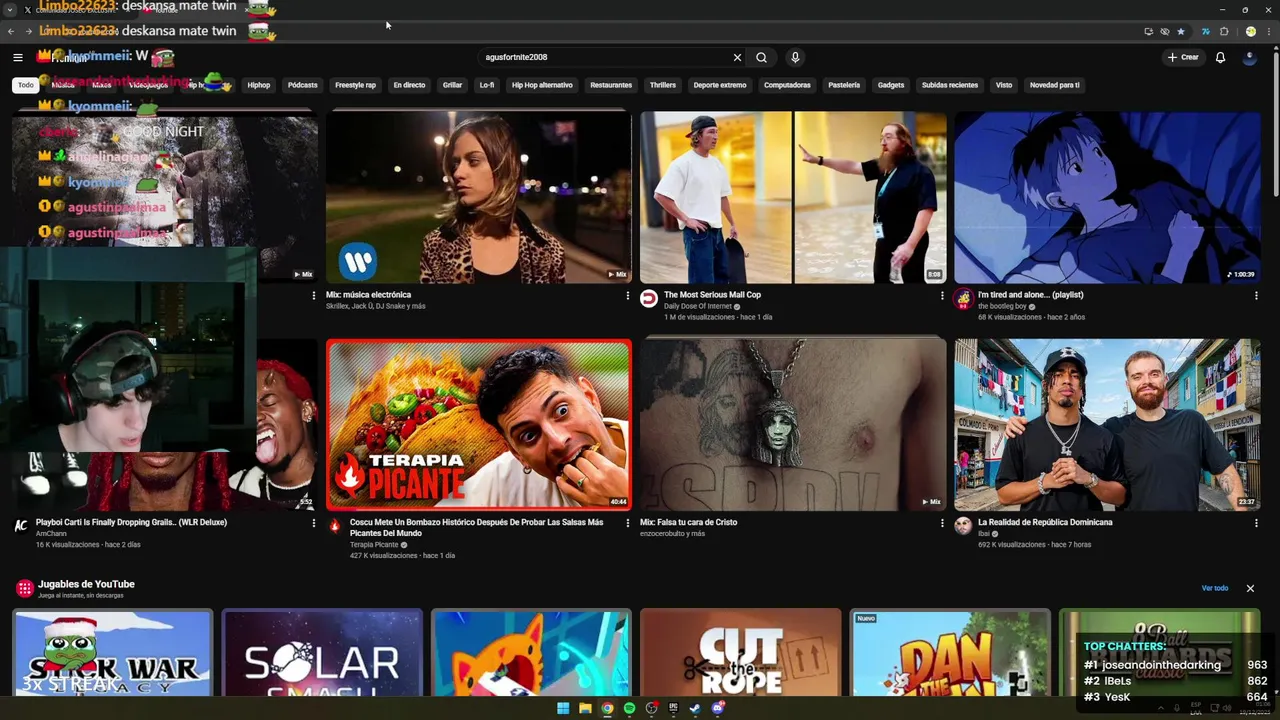Open the 7TV extension icon
Image resolution: width=1280 pixels, height=720 pixels.
click(x=1206, y=31)
